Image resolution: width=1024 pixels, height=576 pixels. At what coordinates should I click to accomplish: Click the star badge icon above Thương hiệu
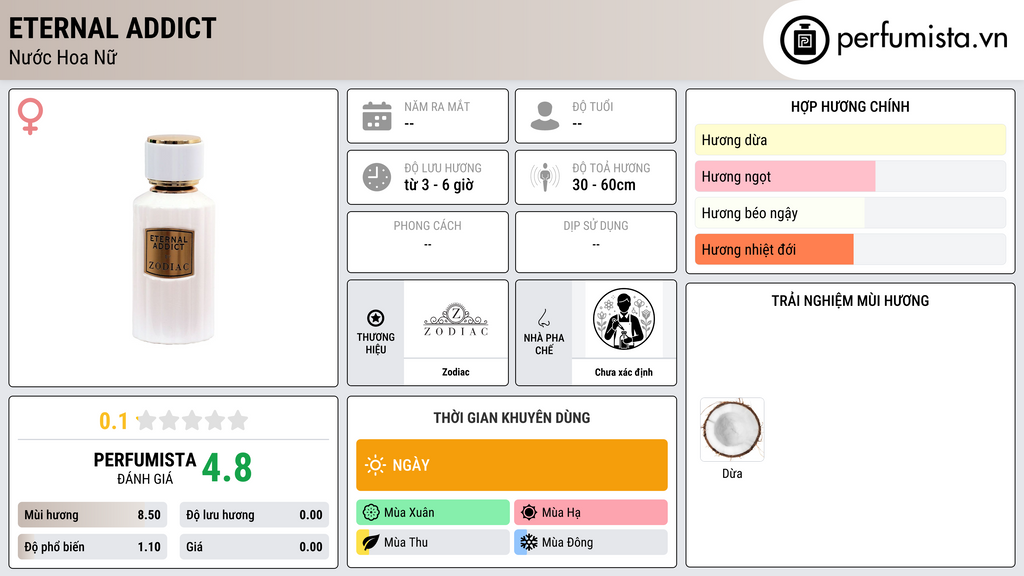point(376,318)
